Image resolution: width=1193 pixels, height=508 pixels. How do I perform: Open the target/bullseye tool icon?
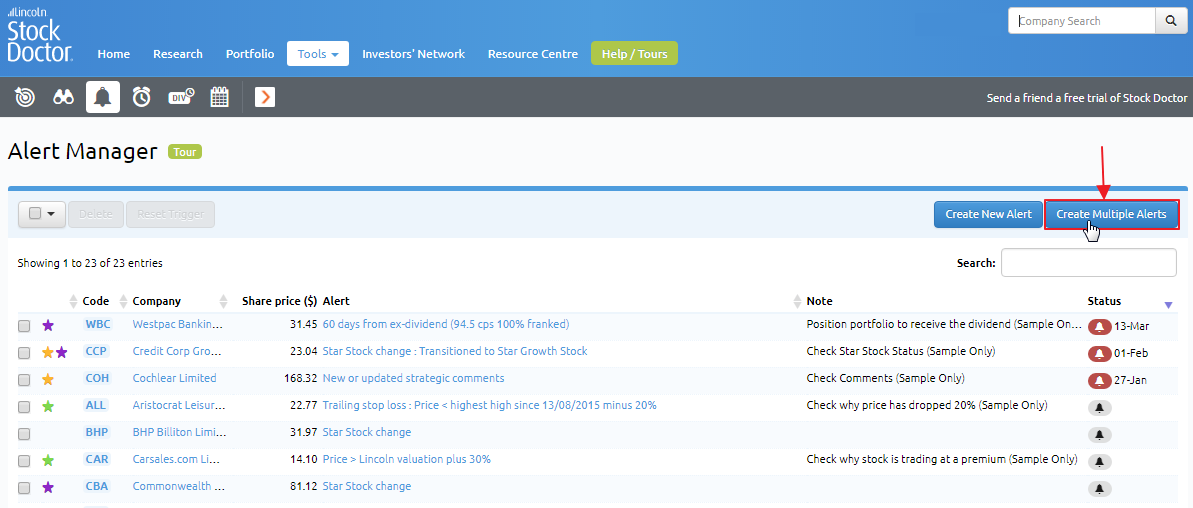[24, 97]
